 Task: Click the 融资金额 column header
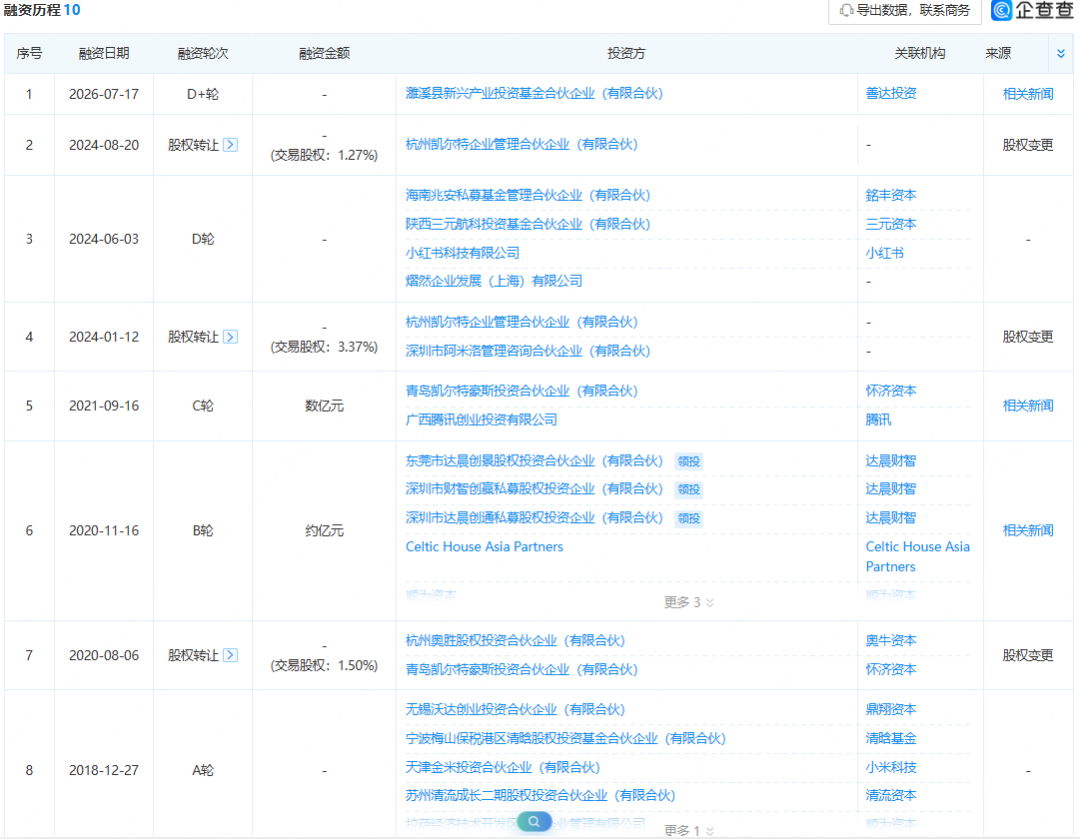324,54
